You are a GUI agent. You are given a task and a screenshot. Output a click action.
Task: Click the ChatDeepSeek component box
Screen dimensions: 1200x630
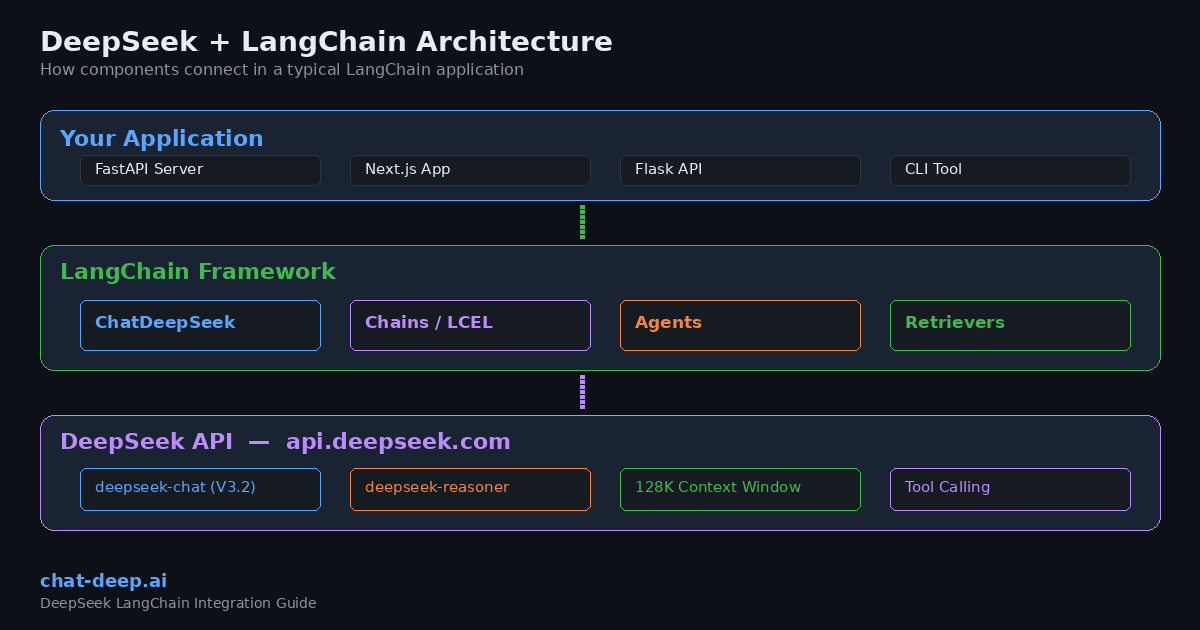point(200,325)
